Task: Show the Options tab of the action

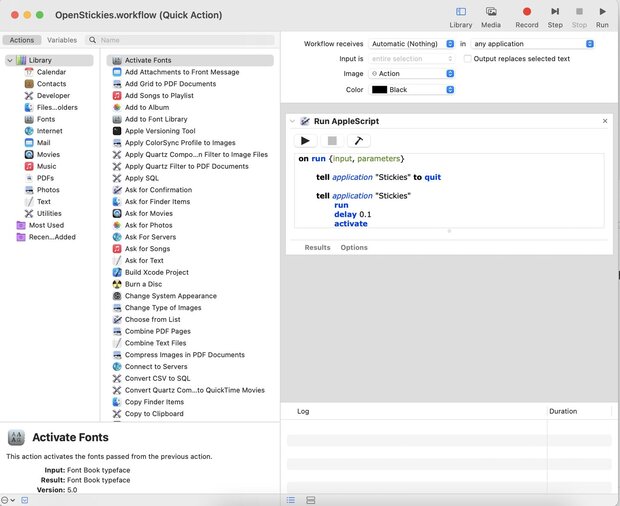Action: (354, 247)
